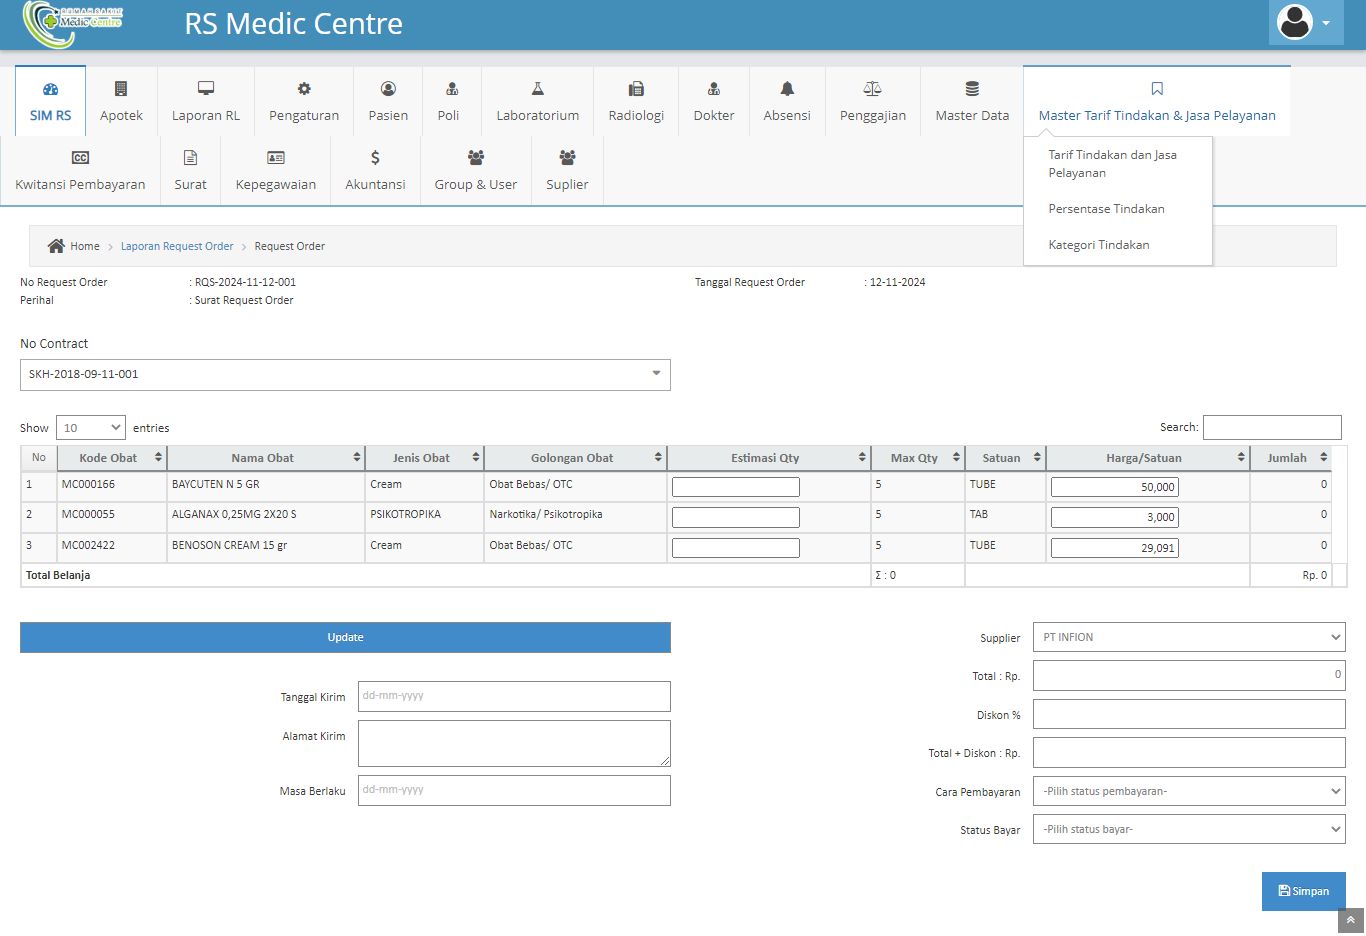Click the Akuntansi dollar sign icon
This screenshot has height=936, width=1366.
tap(375, 158)
